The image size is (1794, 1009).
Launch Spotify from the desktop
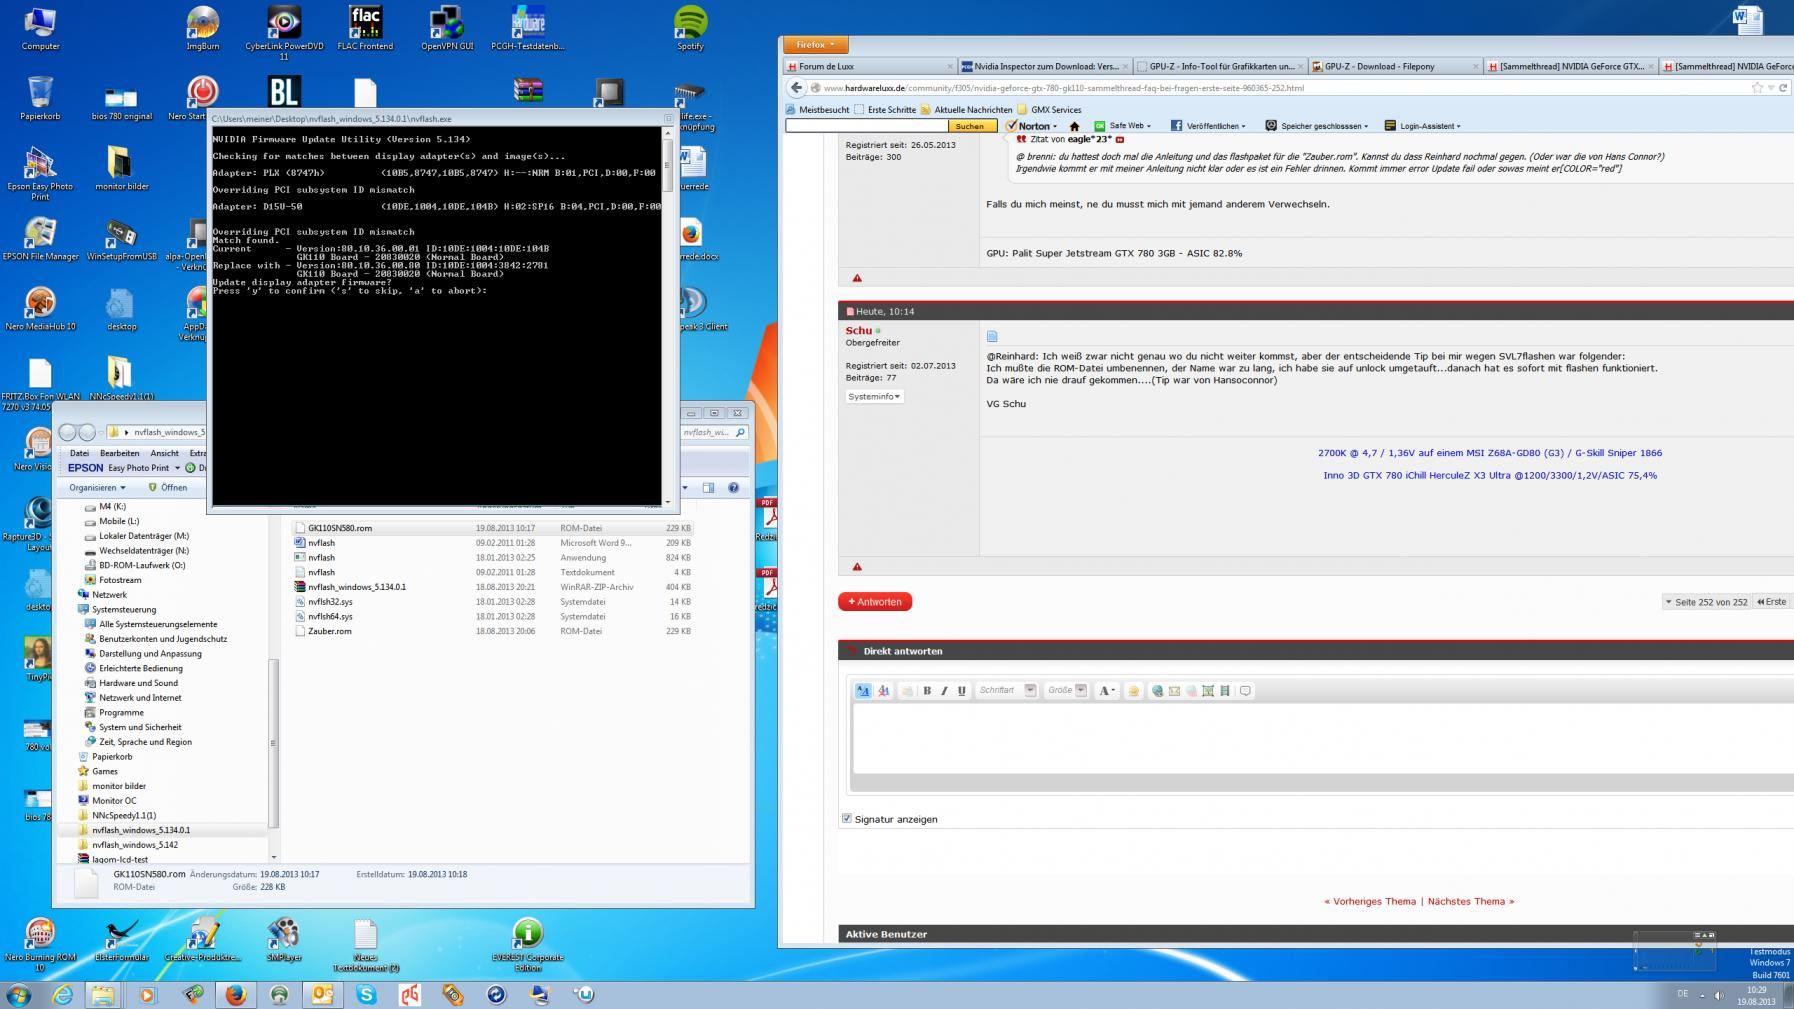pyautogui.click(x=690, y=28)
